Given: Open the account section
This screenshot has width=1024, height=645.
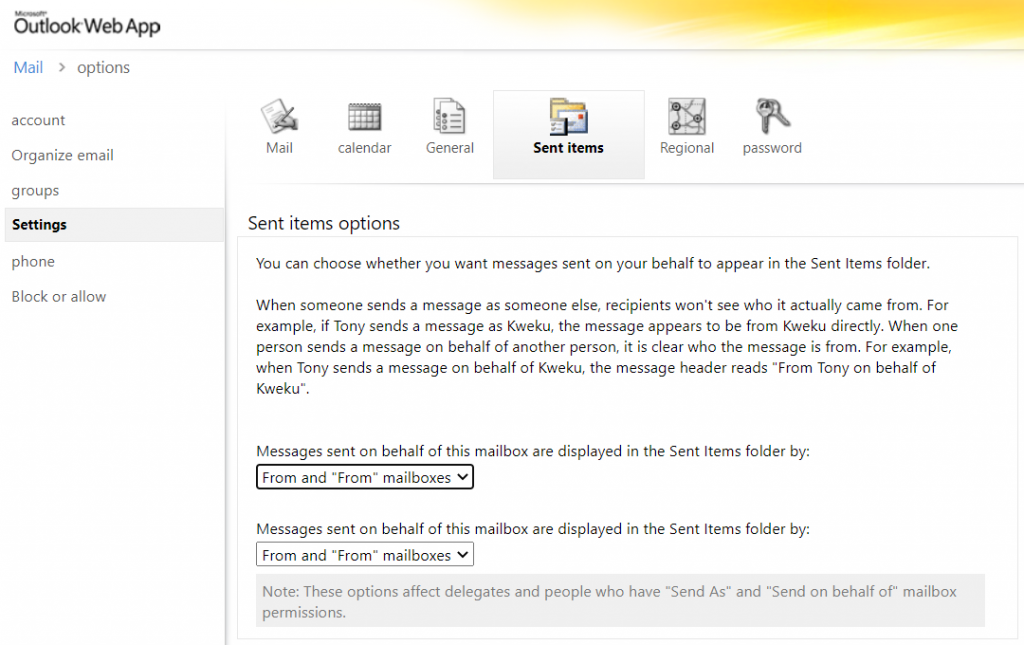Looking at the screenshot, I should pos(38,120).
